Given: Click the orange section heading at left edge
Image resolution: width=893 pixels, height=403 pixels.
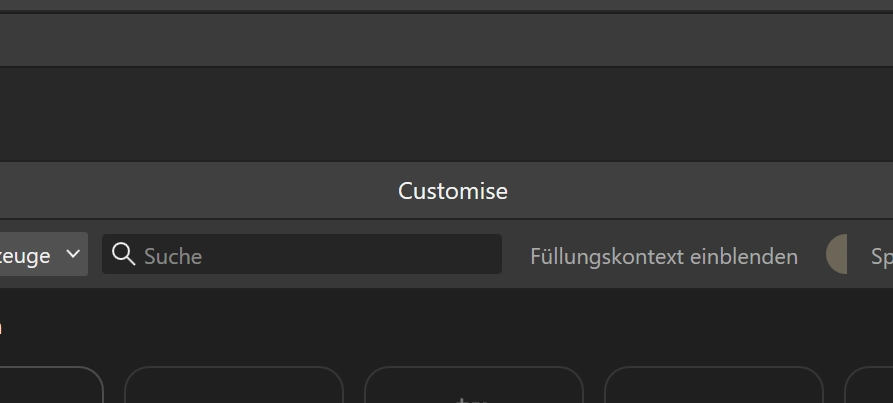Looking at the screenshot, I should (1, 327).
